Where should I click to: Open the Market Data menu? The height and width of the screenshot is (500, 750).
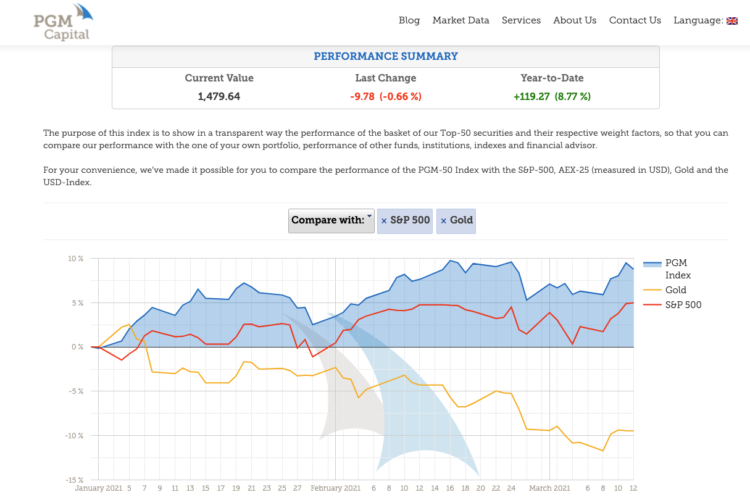tap(460, 20)
